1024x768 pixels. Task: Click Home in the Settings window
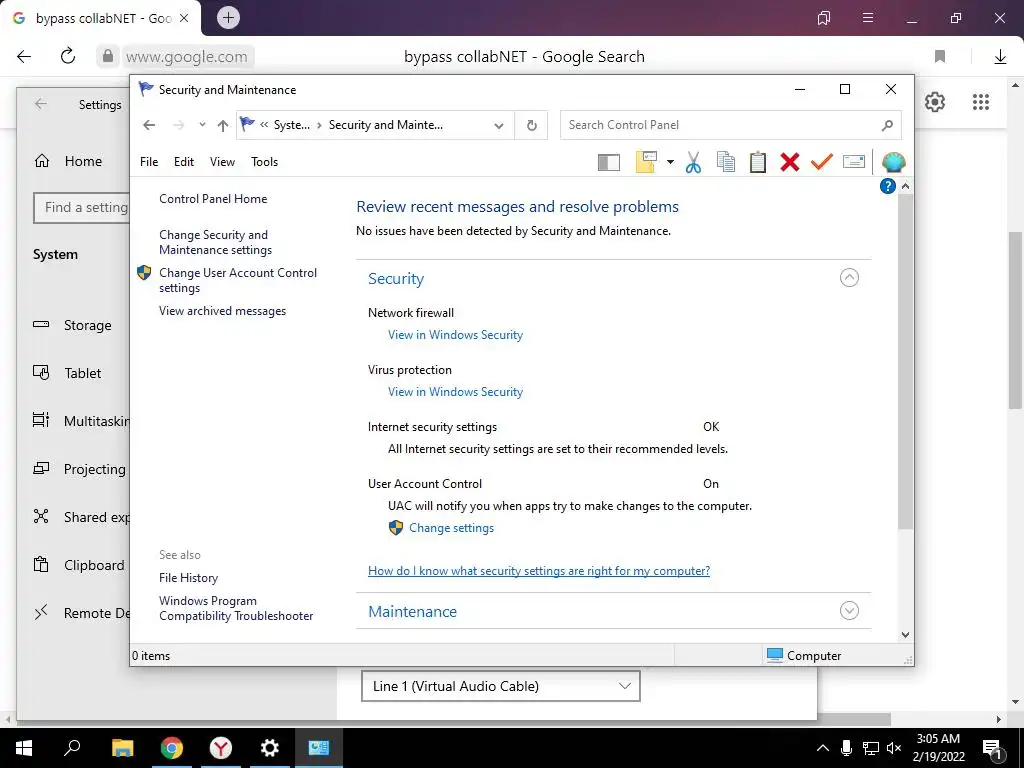pyautogui.click(x=83, y=161)
